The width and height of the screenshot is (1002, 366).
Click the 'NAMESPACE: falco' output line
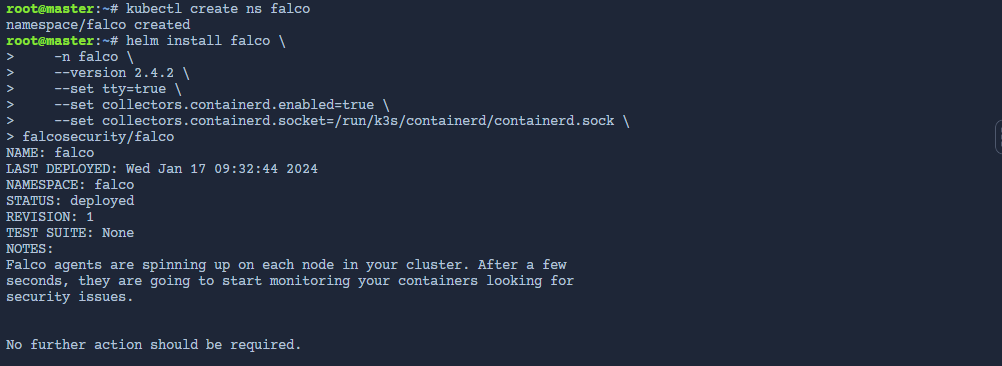pos(70,185)
